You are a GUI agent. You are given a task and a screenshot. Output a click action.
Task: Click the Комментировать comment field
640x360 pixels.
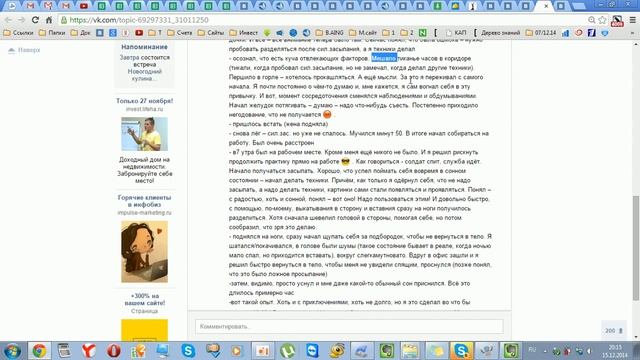point(349,327)
